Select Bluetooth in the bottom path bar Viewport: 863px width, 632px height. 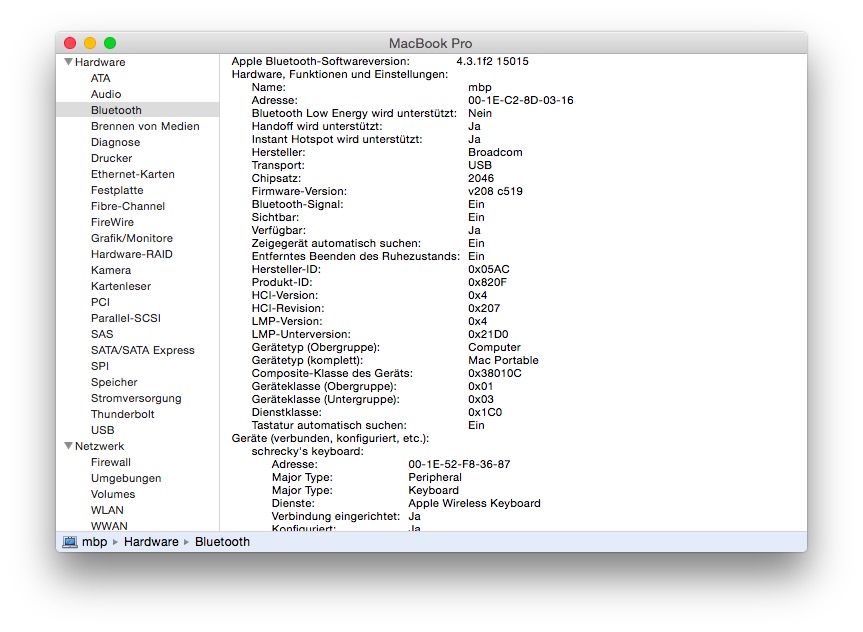(x=222, y=542)
